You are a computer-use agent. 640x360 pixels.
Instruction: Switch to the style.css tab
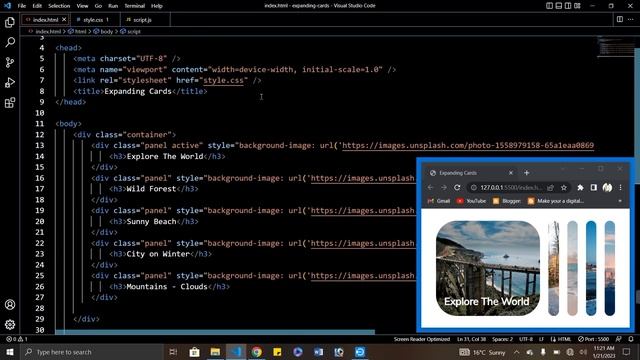pos(96,20)
